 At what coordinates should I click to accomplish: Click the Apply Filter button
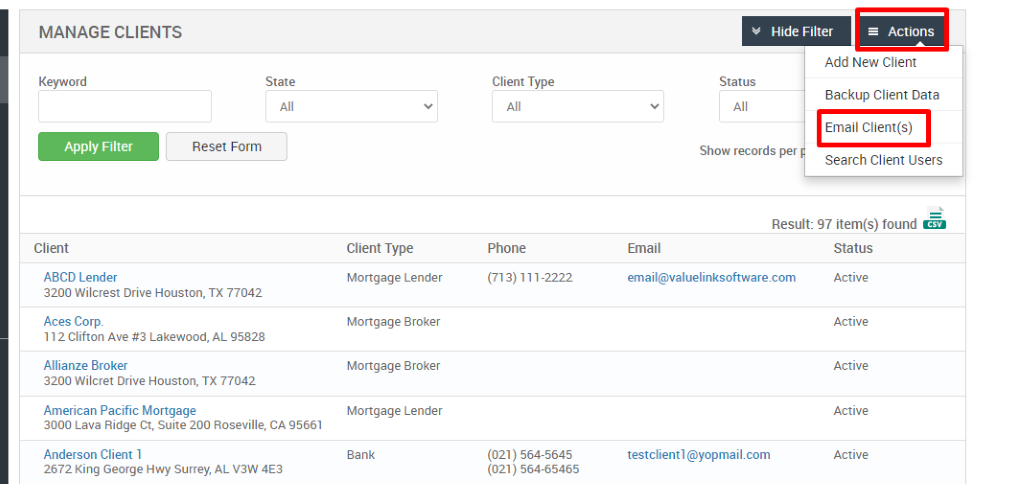[99, 146]
